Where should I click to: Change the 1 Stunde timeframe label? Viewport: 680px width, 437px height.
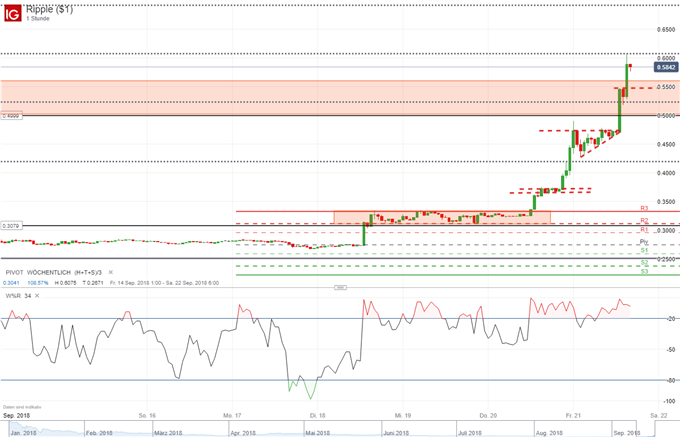click(38, 19)
